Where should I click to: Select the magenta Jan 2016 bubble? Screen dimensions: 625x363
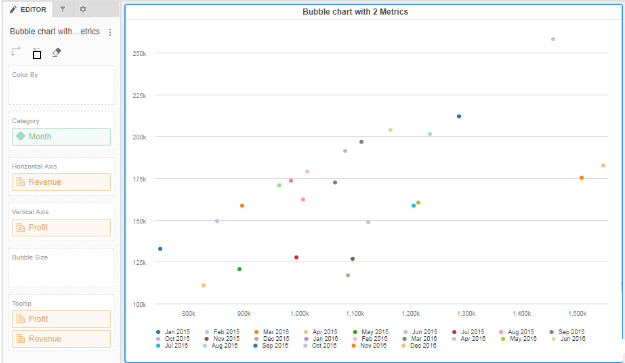click(x=291, y=181)
